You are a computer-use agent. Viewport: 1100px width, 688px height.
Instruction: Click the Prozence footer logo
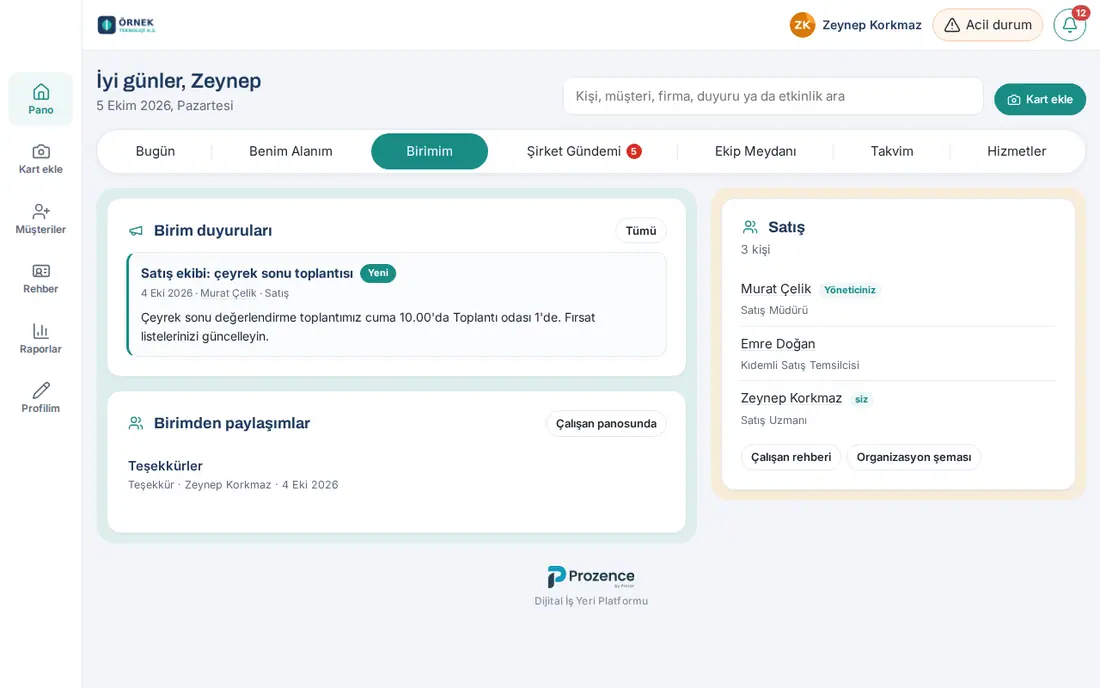(x=591, y=576)
